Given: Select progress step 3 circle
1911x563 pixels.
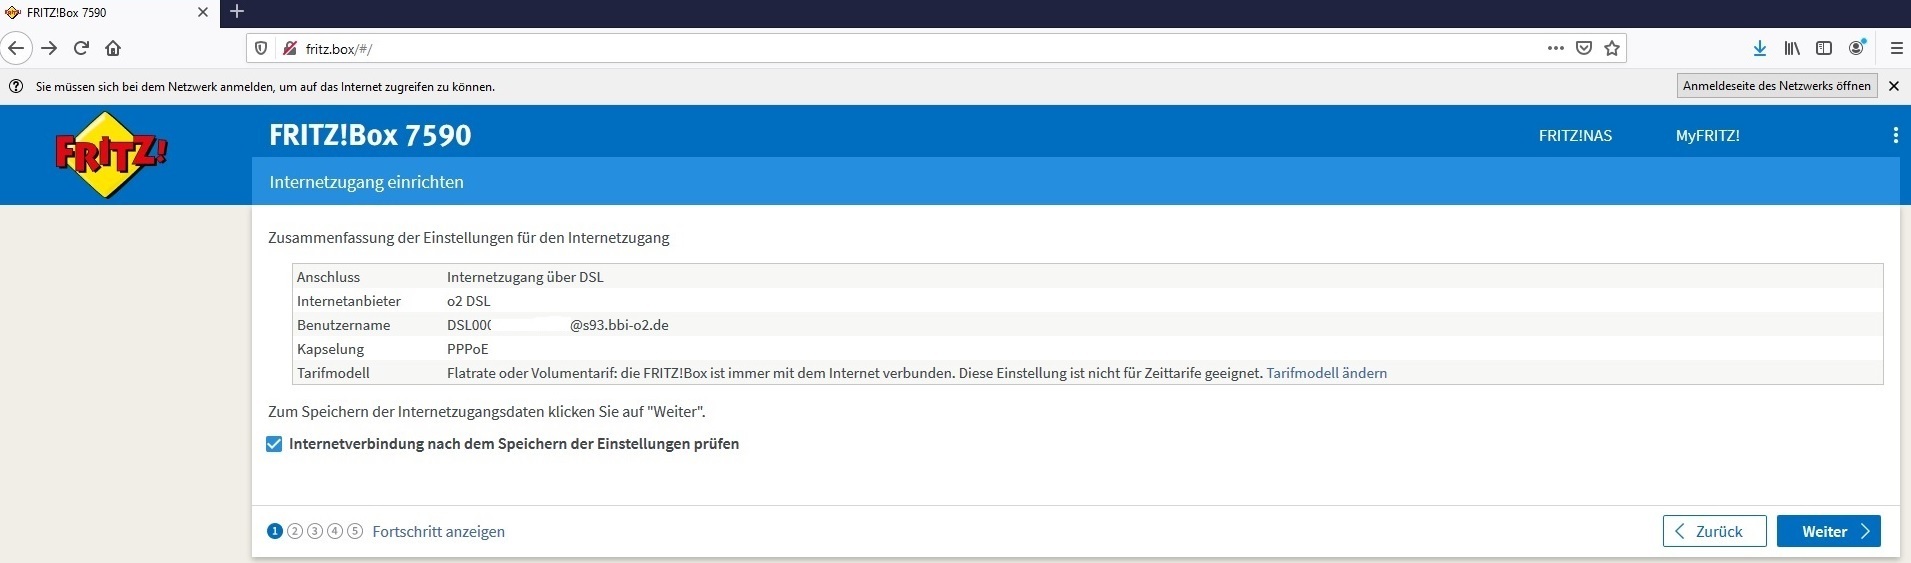Looking at the screenshot, I should click(x=315, y=531).
